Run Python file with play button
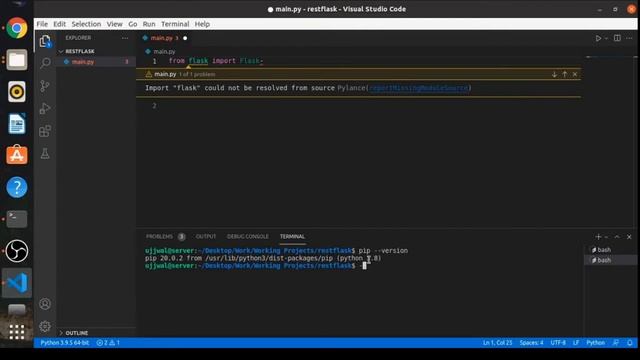Image resolution: width=640 pixels, height=360 pixels. click(598, 38)
